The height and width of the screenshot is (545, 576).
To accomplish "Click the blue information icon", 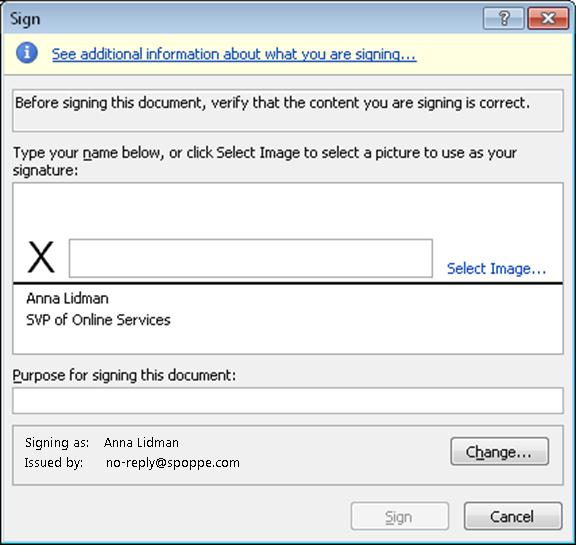I will point(26,53).
